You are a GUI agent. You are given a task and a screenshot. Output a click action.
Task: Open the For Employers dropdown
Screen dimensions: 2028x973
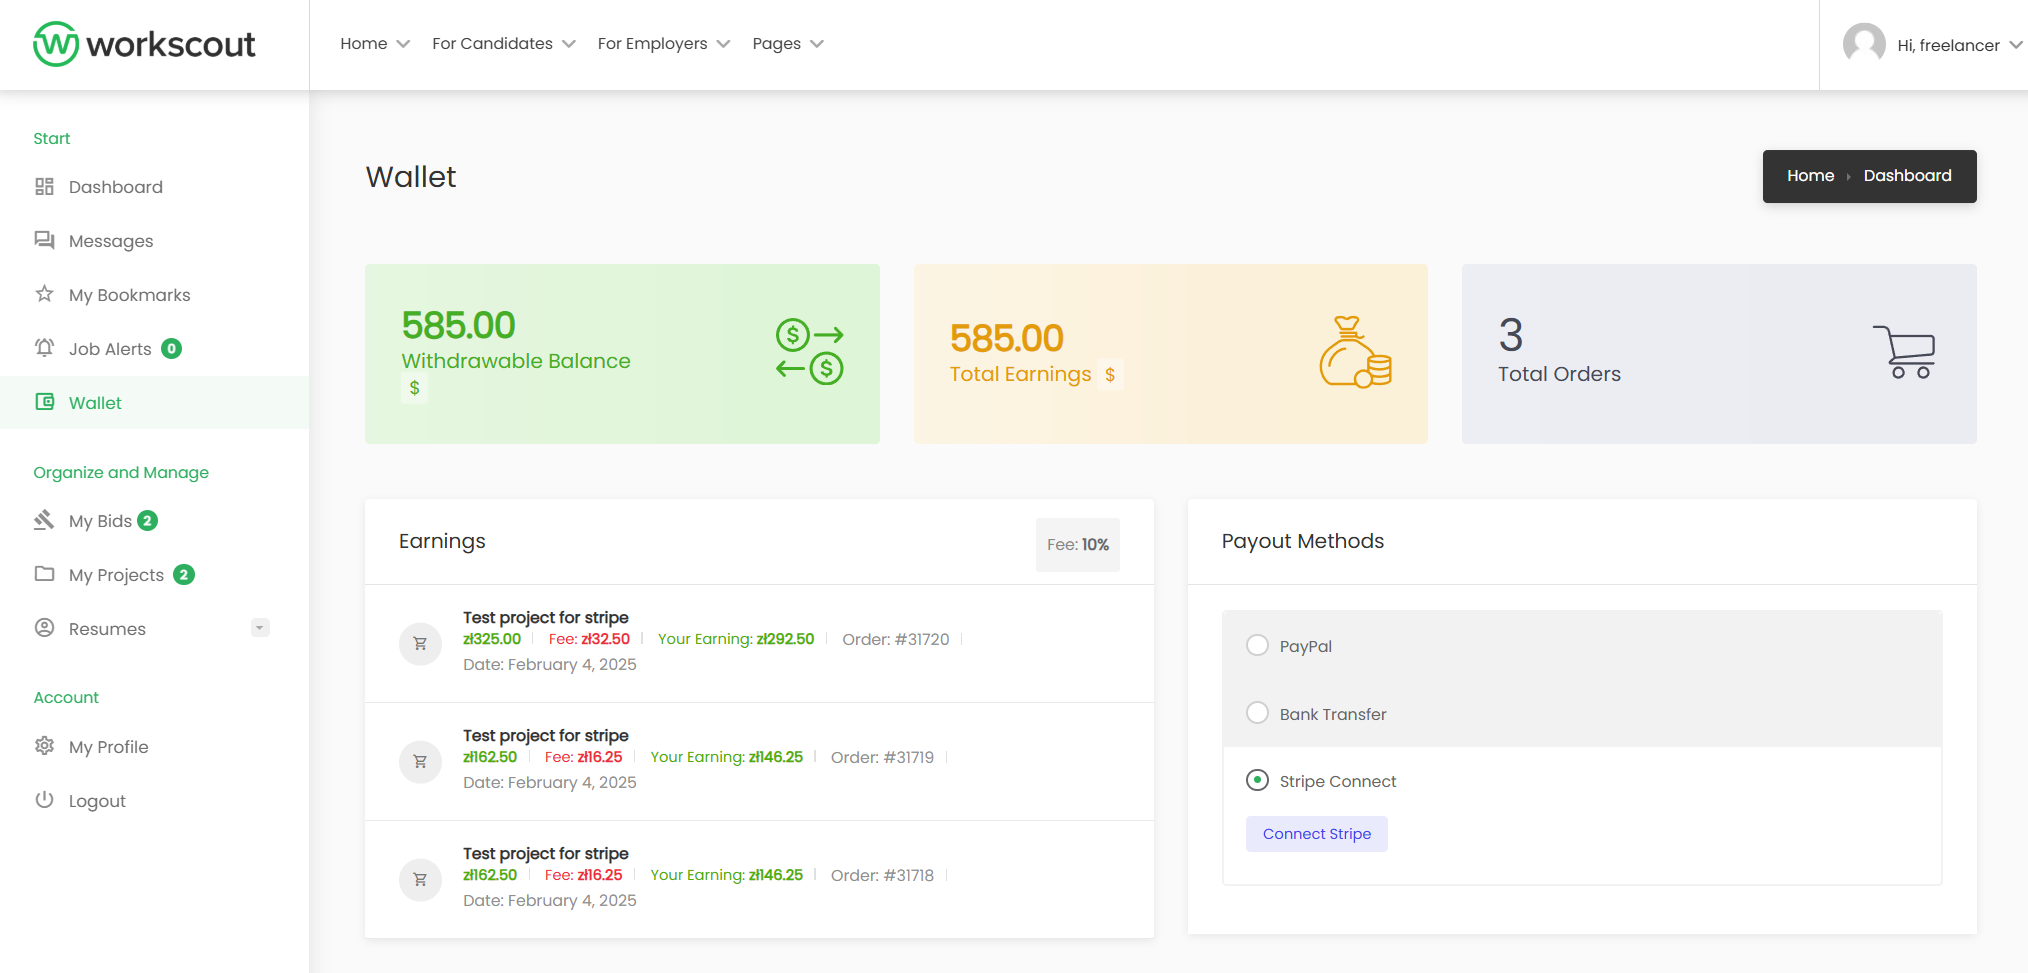[663, 44]
